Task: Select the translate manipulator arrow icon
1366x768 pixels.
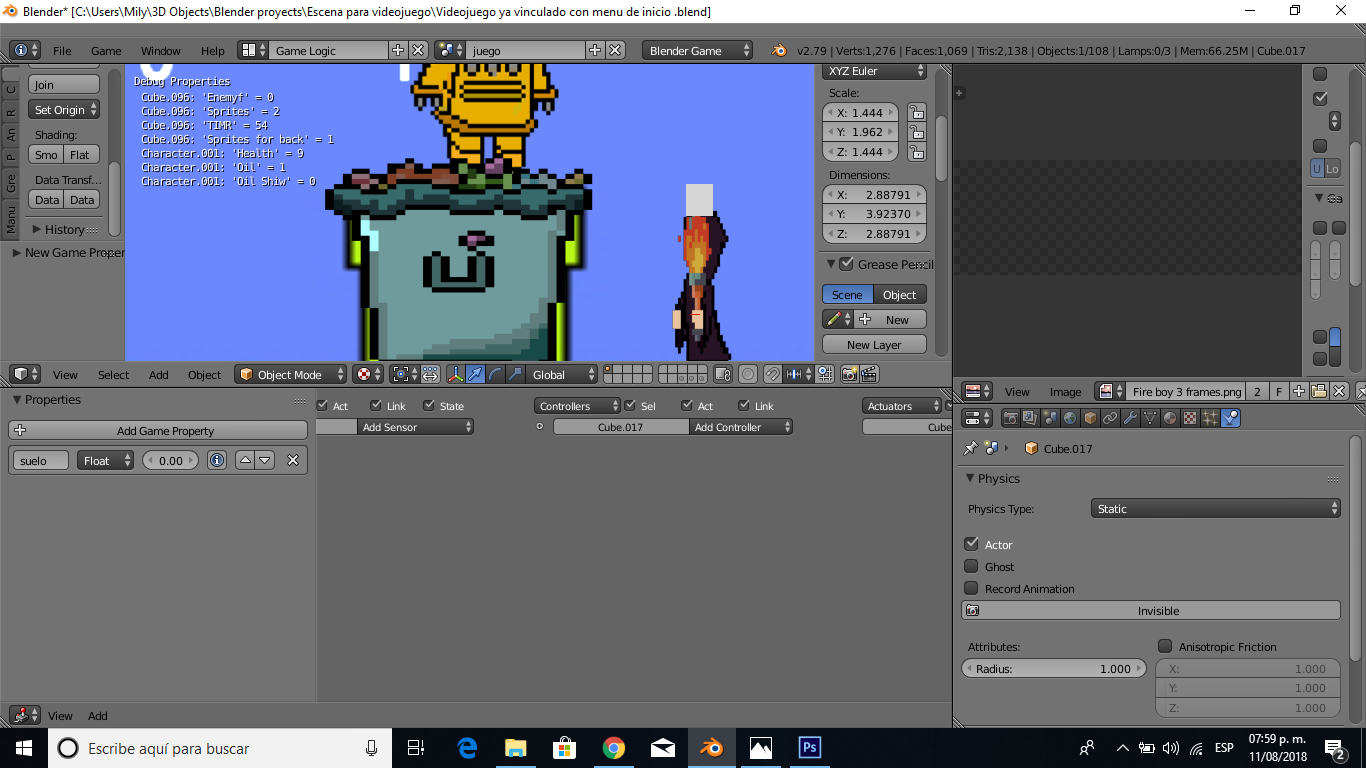Action: (x=475, y=374)
